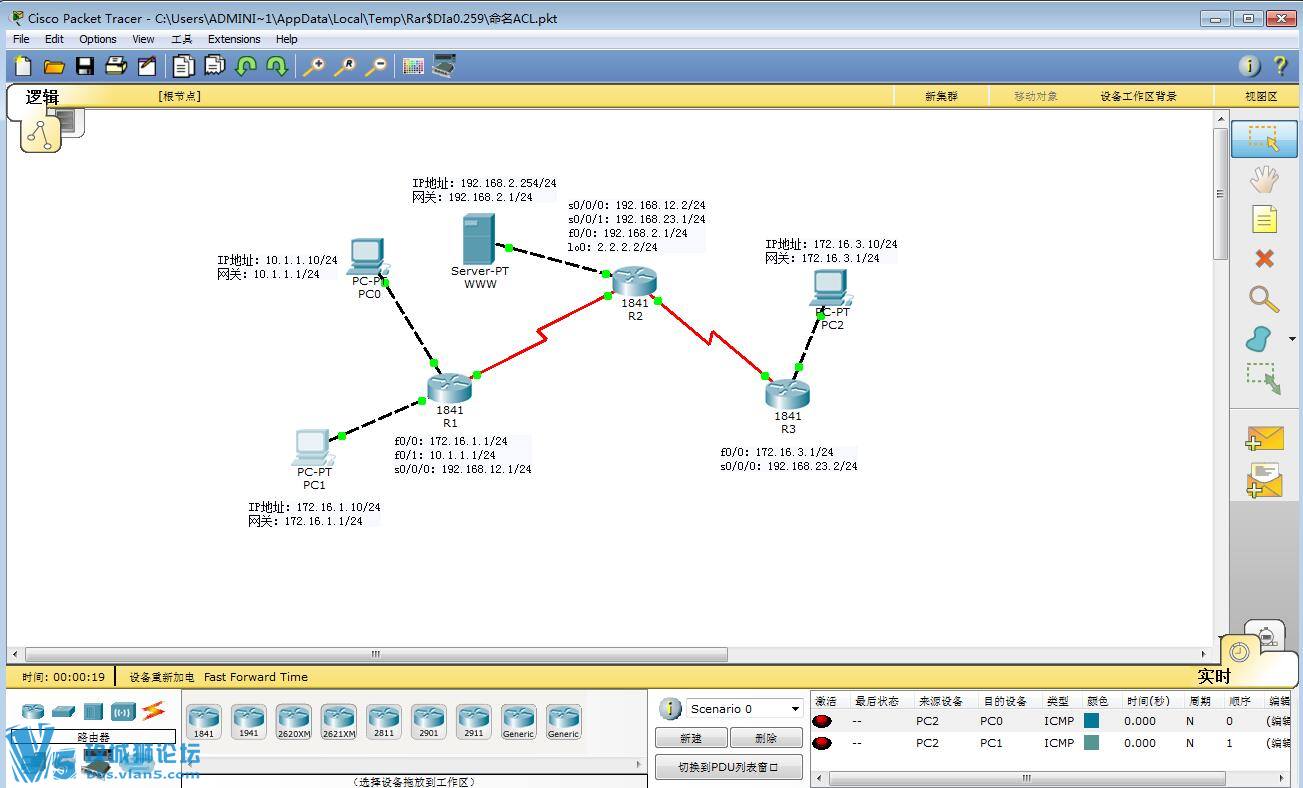
Task: Undo with the left green arrow icon
Action: tap(246, 66)
